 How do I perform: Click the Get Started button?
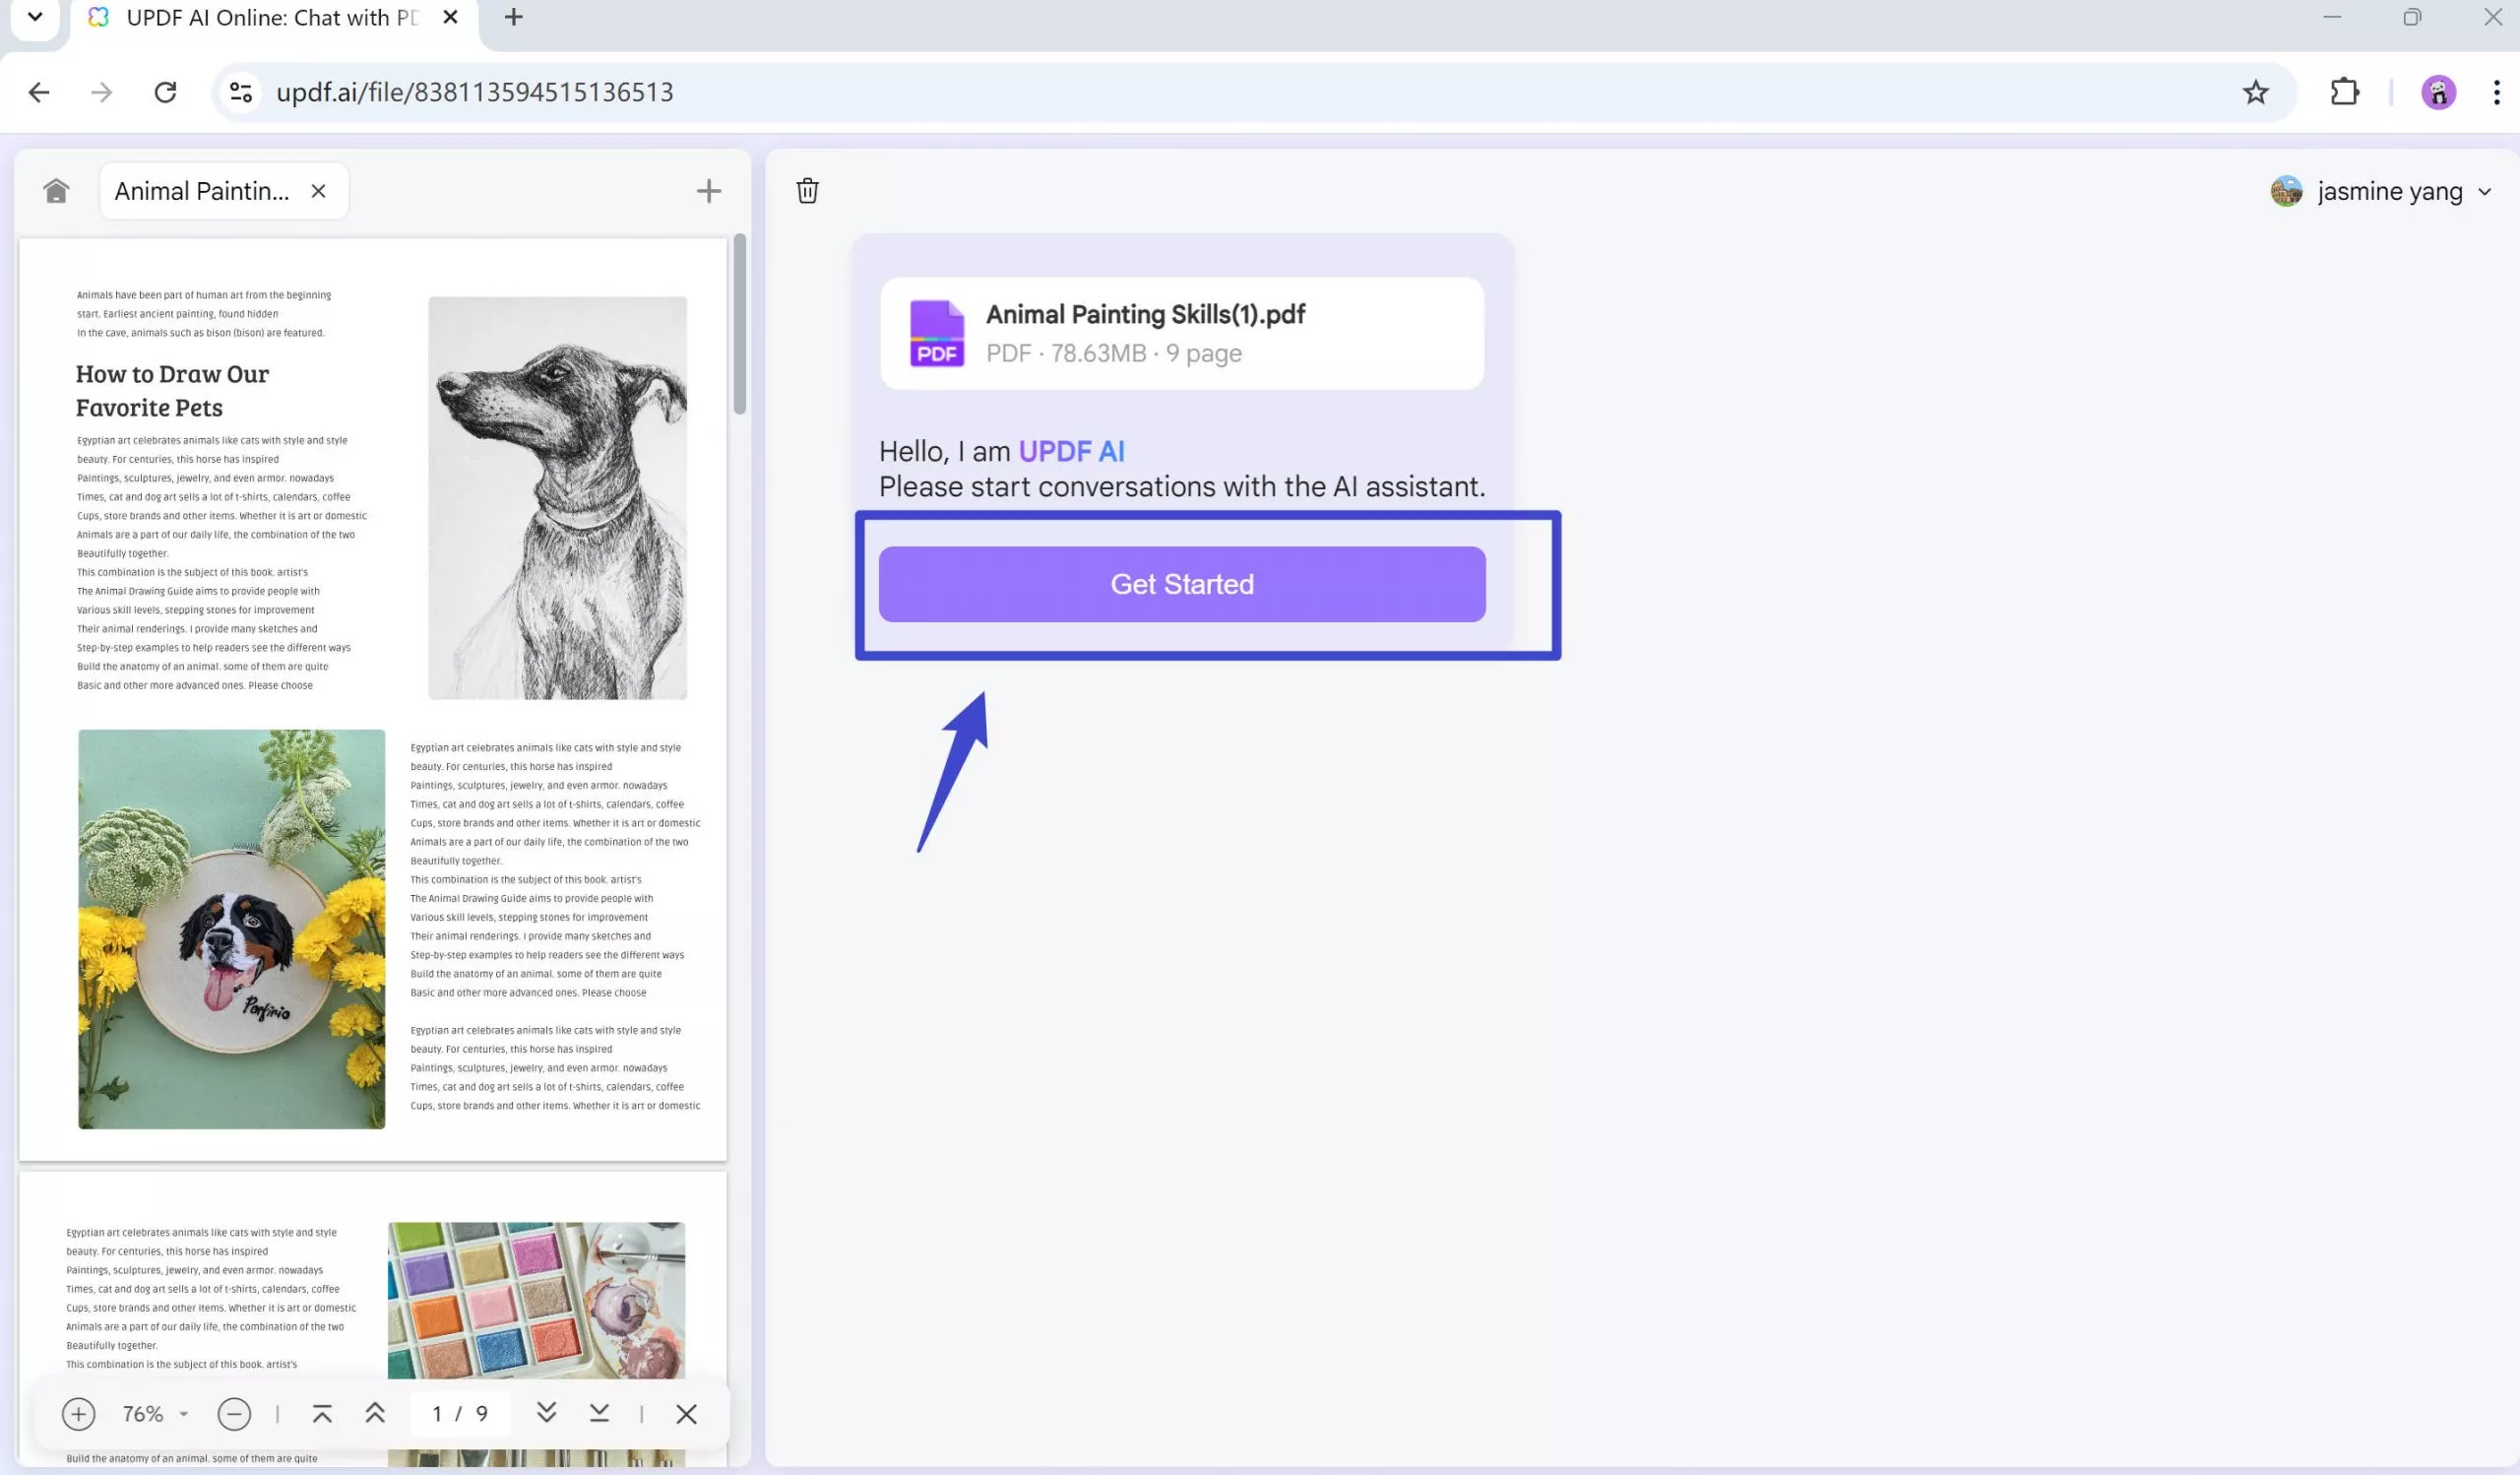pyautogui.click(x=1181, y=584)
